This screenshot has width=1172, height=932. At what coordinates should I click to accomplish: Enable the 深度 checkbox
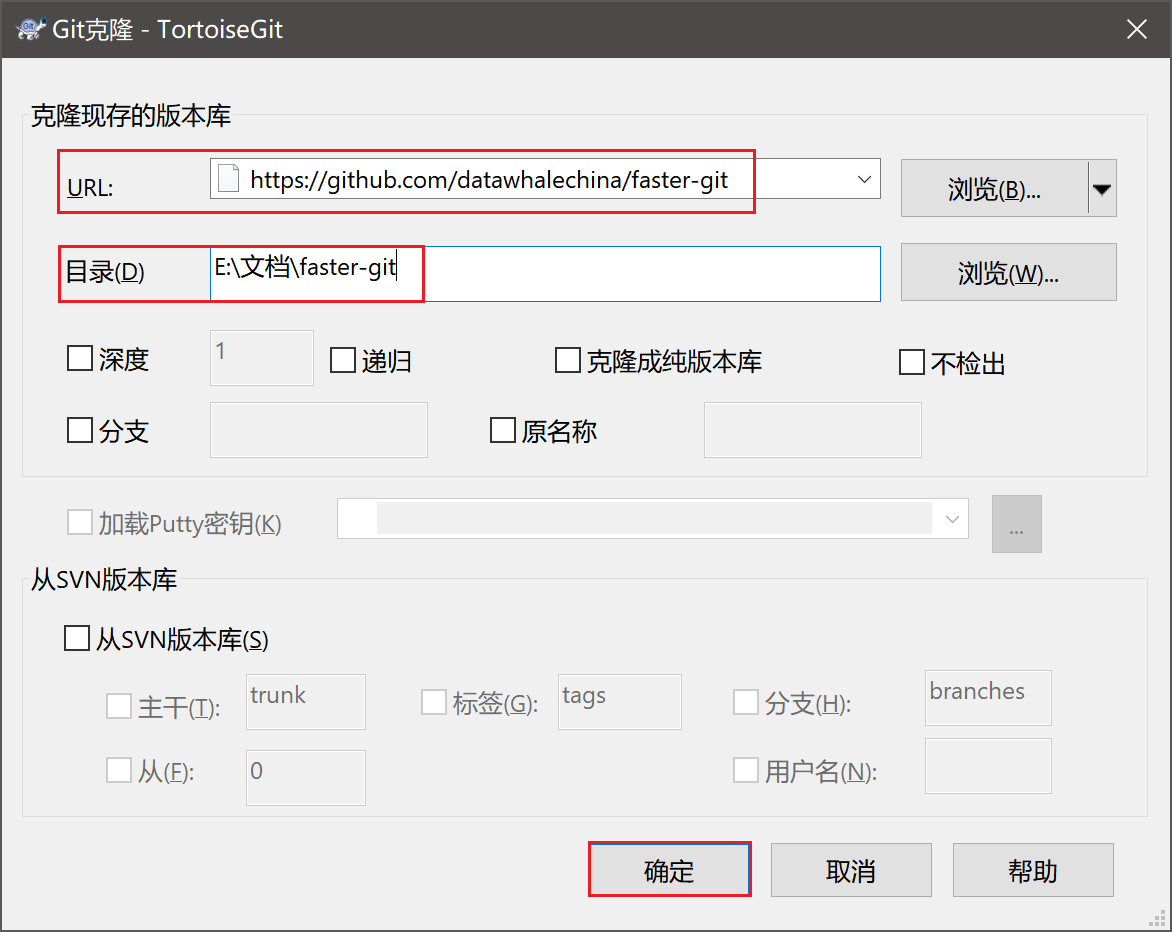80,359
